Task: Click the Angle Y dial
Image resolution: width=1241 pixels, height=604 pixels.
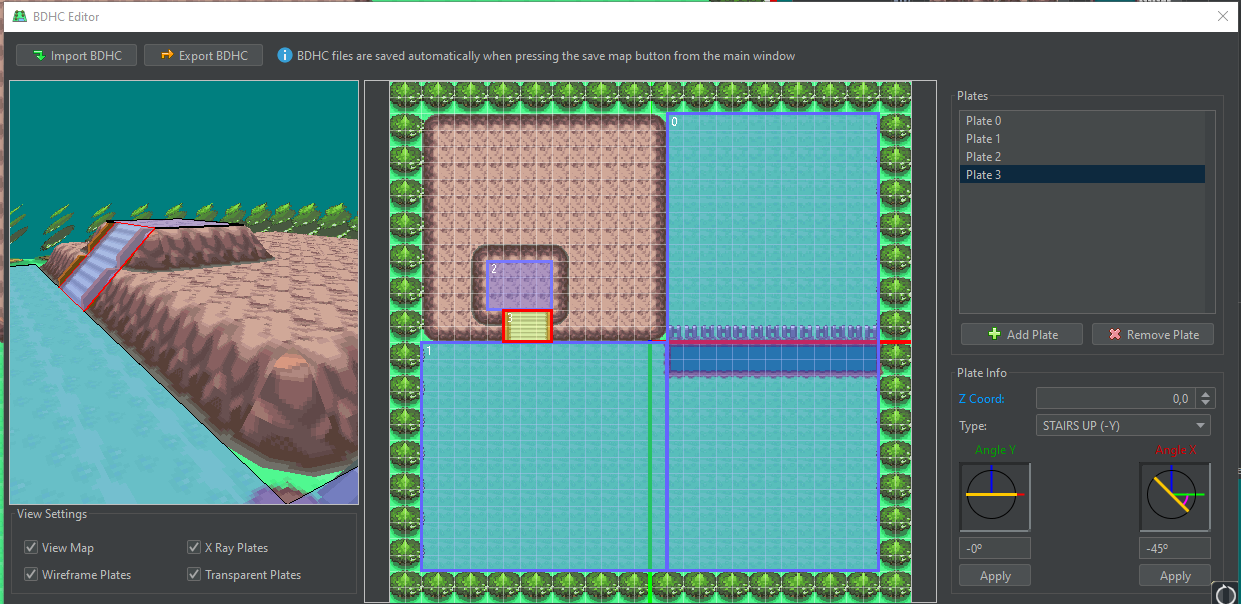Action: [x=994, y=495]
